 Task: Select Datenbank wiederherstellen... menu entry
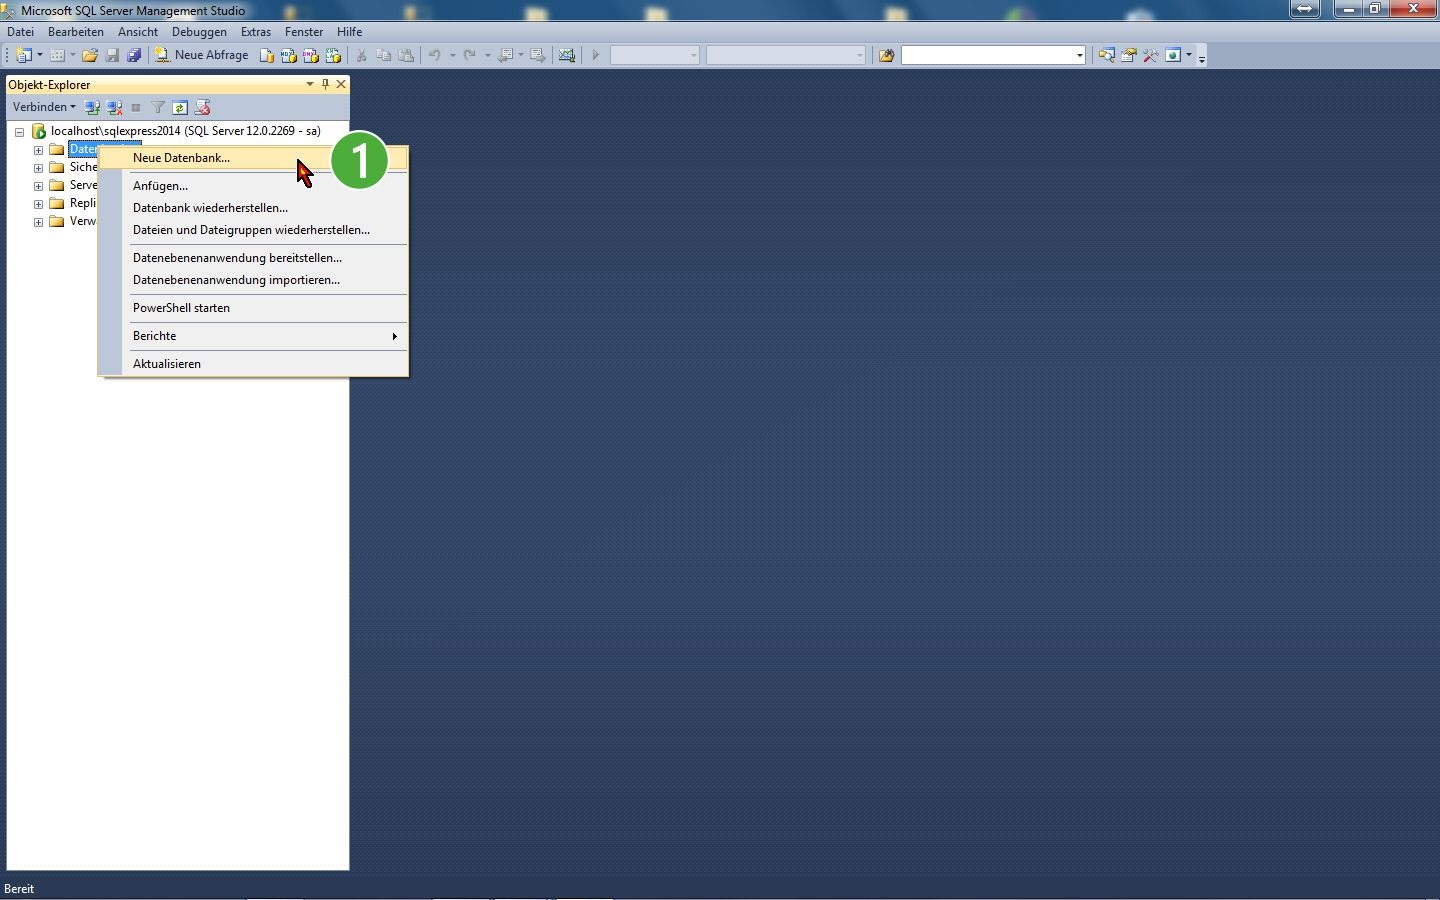(253, 208)
